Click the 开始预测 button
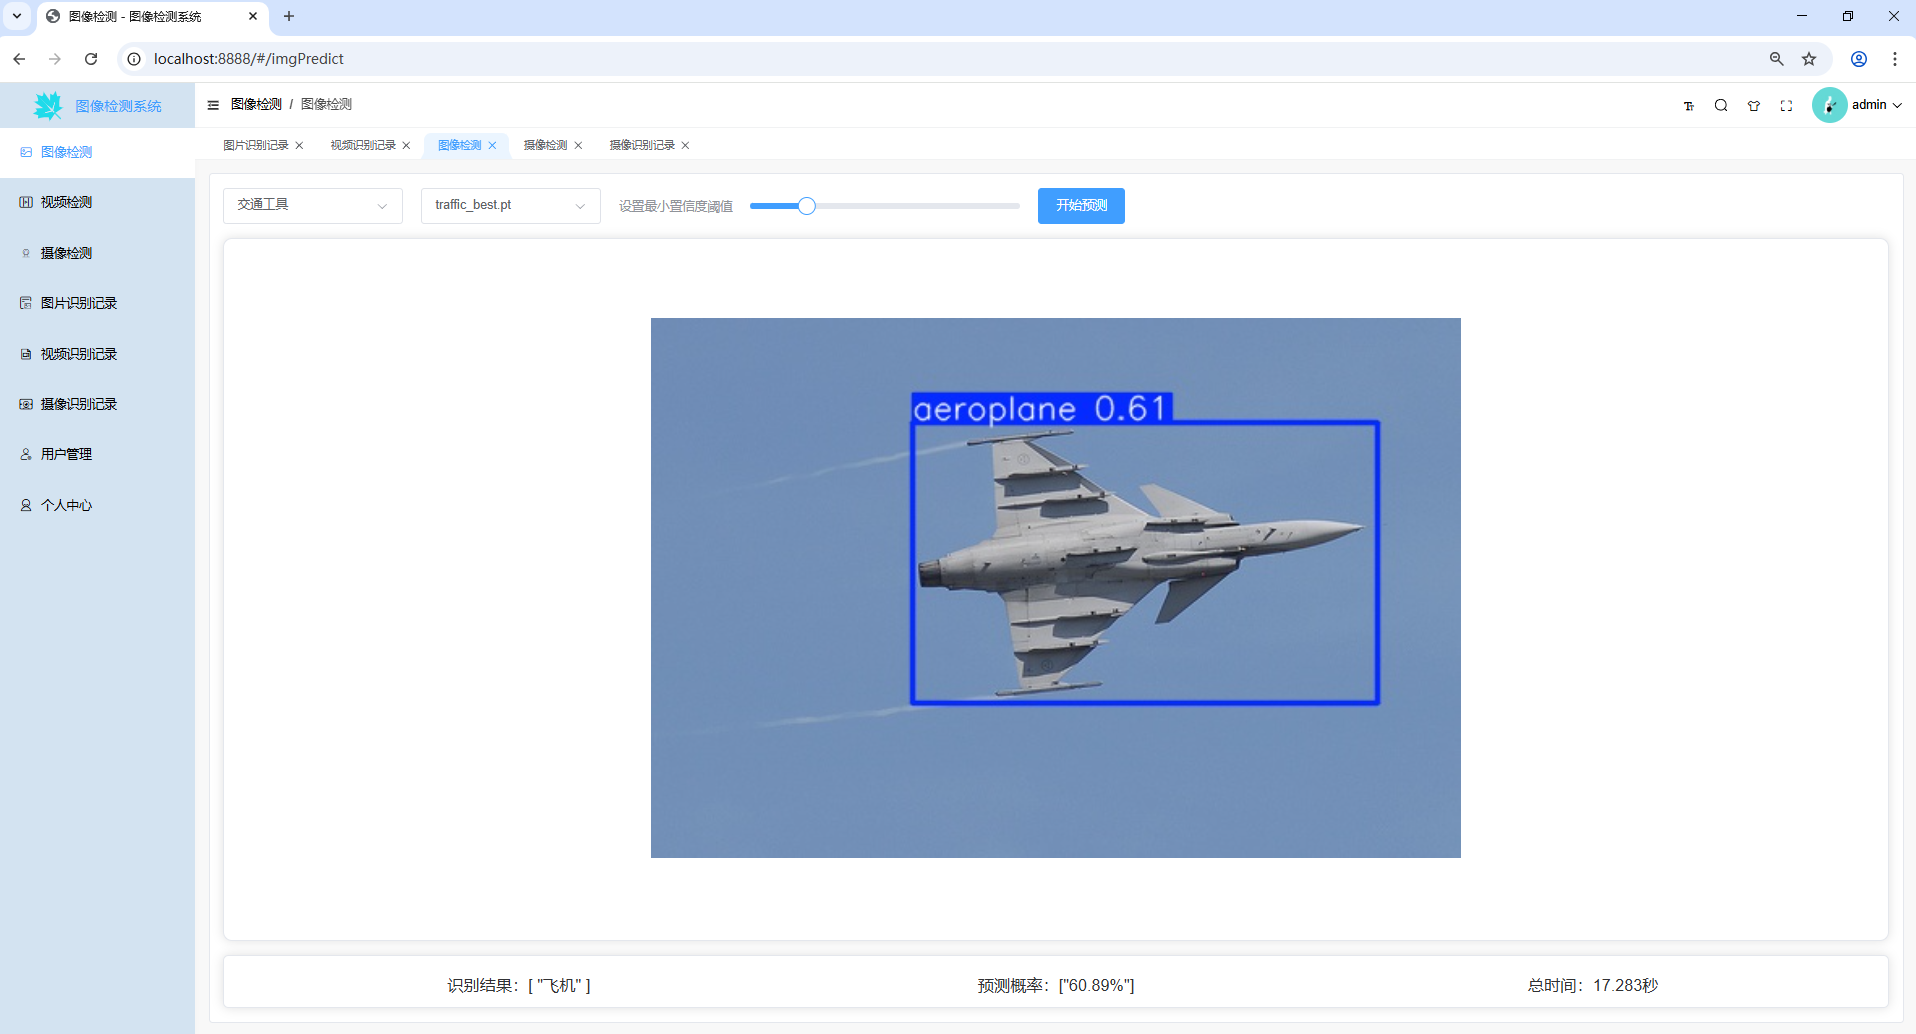This screenshot has height=1034, width=1916. [x=1081, y=206]
